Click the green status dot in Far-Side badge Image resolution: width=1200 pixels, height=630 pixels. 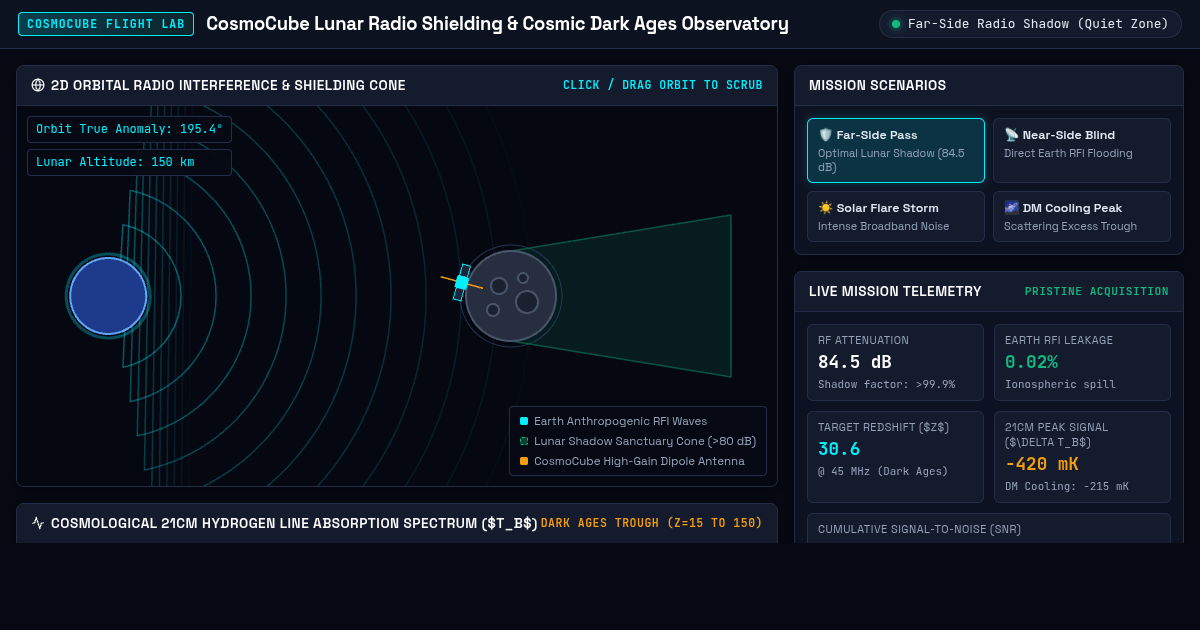coord(896,24)
